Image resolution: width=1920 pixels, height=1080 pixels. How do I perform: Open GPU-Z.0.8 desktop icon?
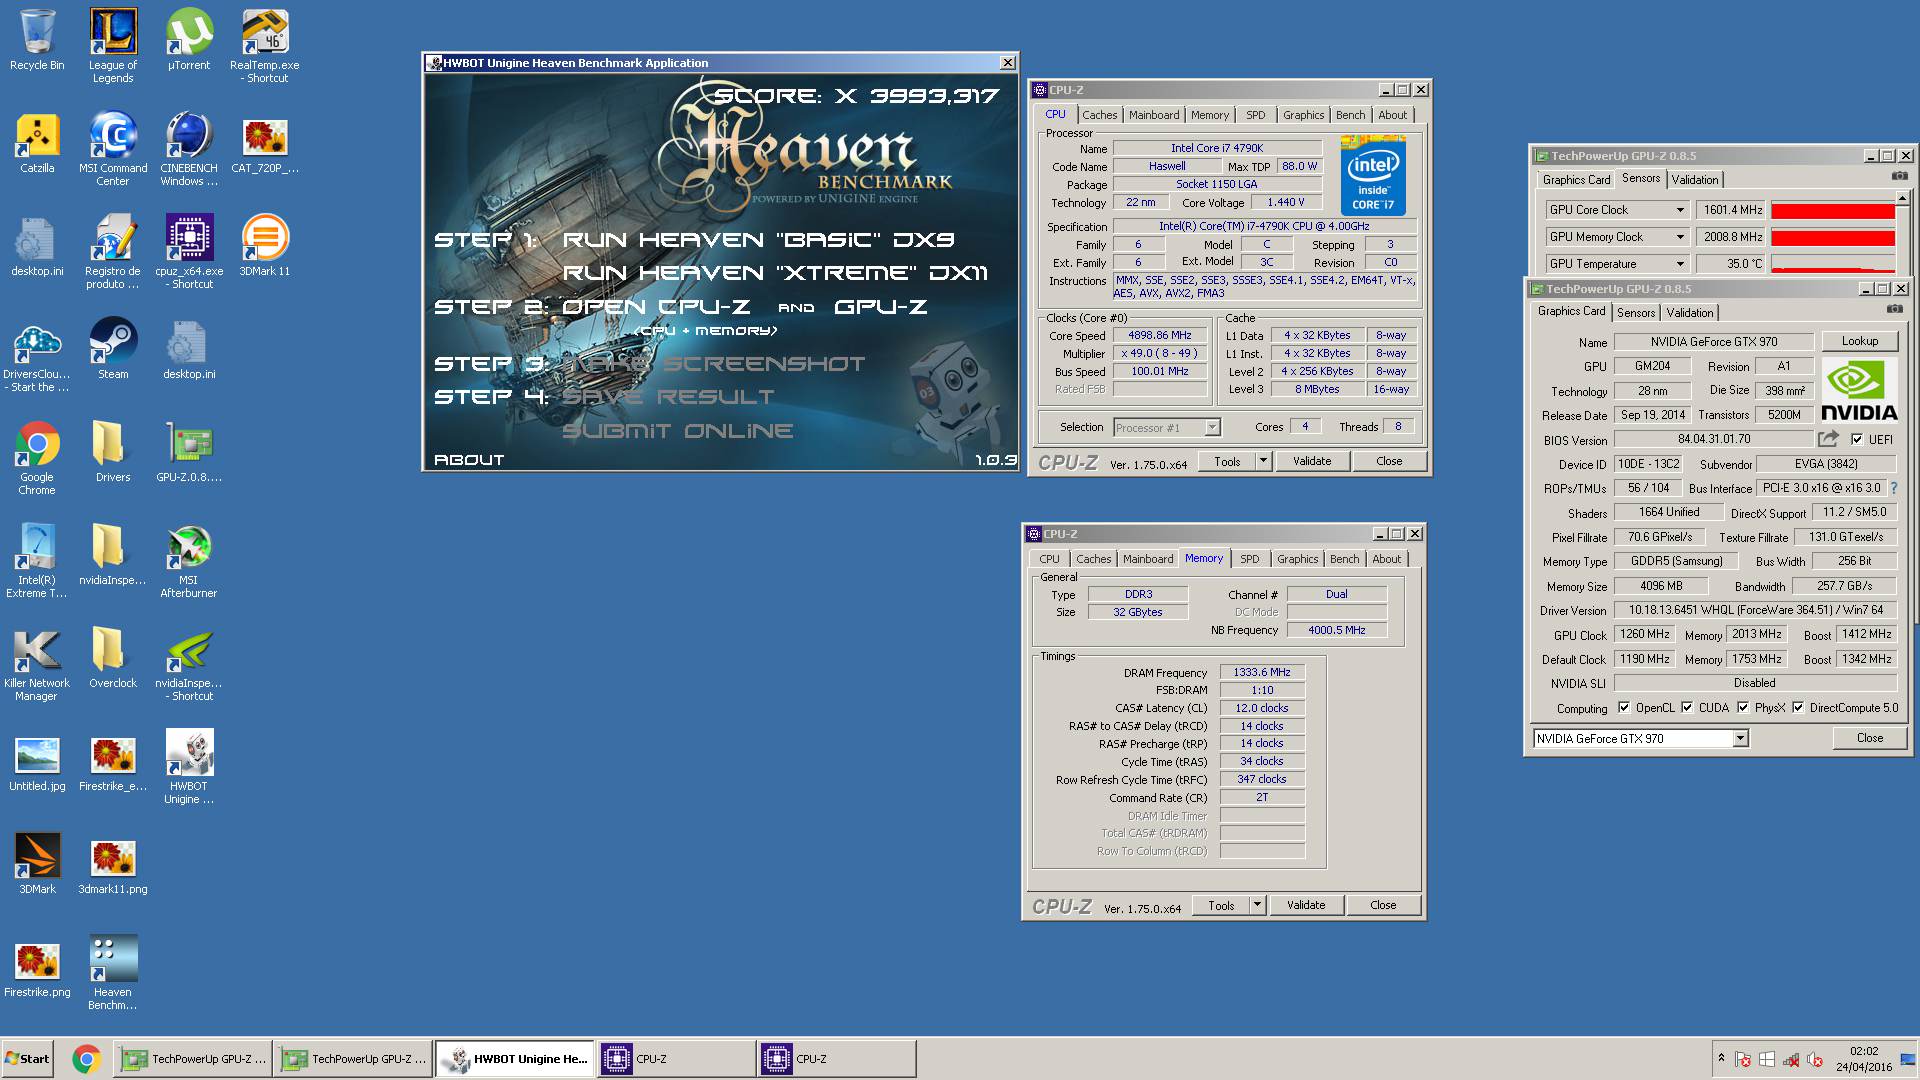tap(189, 452)
